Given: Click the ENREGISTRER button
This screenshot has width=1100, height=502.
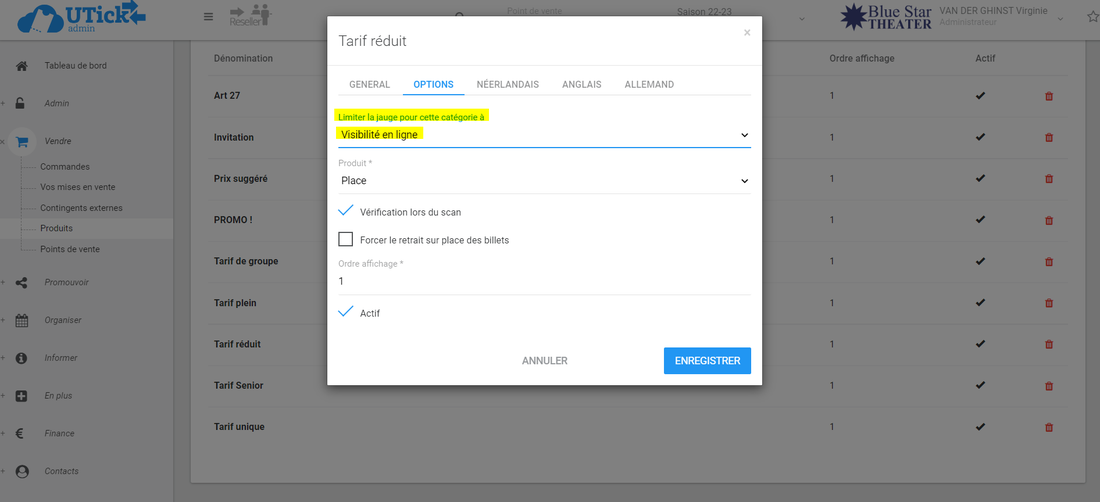Looking at the screenshot, I should 706,361.
